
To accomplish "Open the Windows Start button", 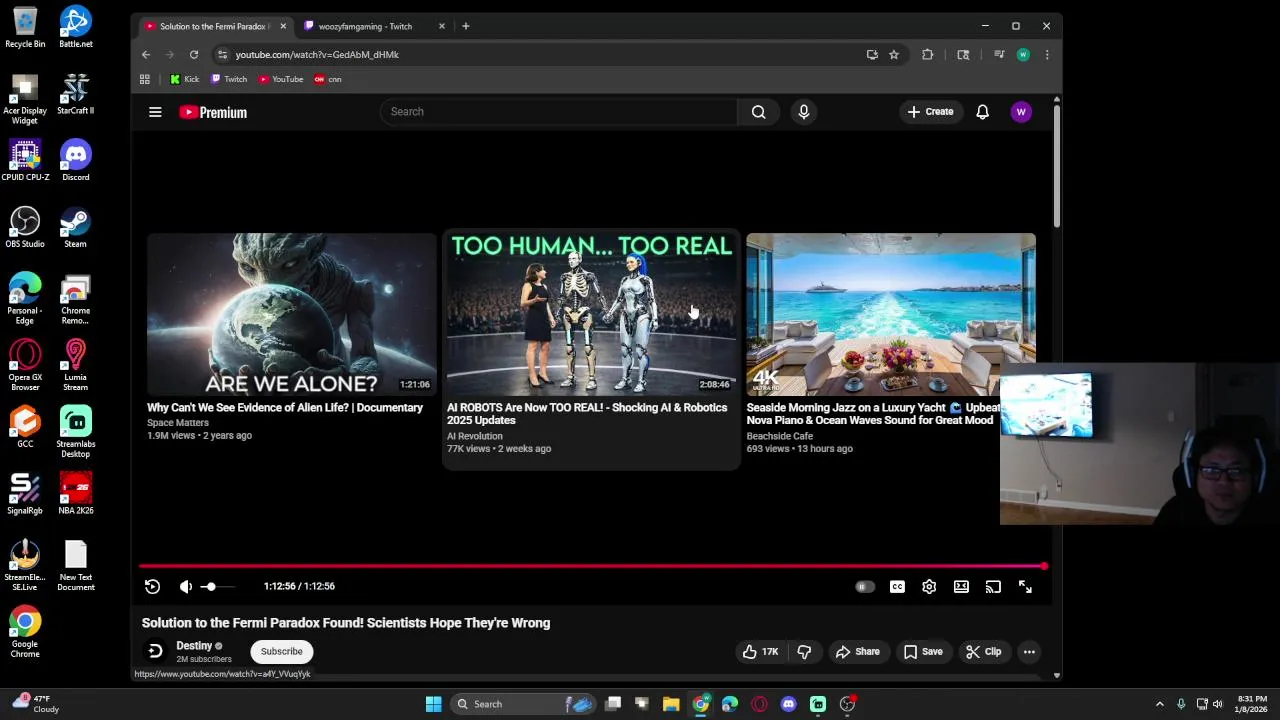I will (x=433, y=704).
